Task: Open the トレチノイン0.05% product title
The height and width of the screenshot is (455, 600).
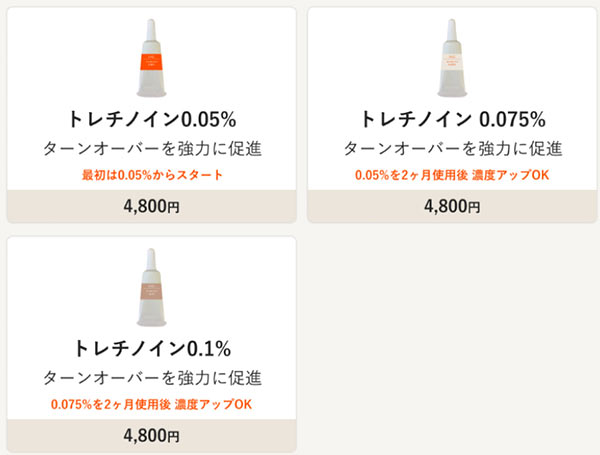Action: pyautogui.click(x=152, y=119)
